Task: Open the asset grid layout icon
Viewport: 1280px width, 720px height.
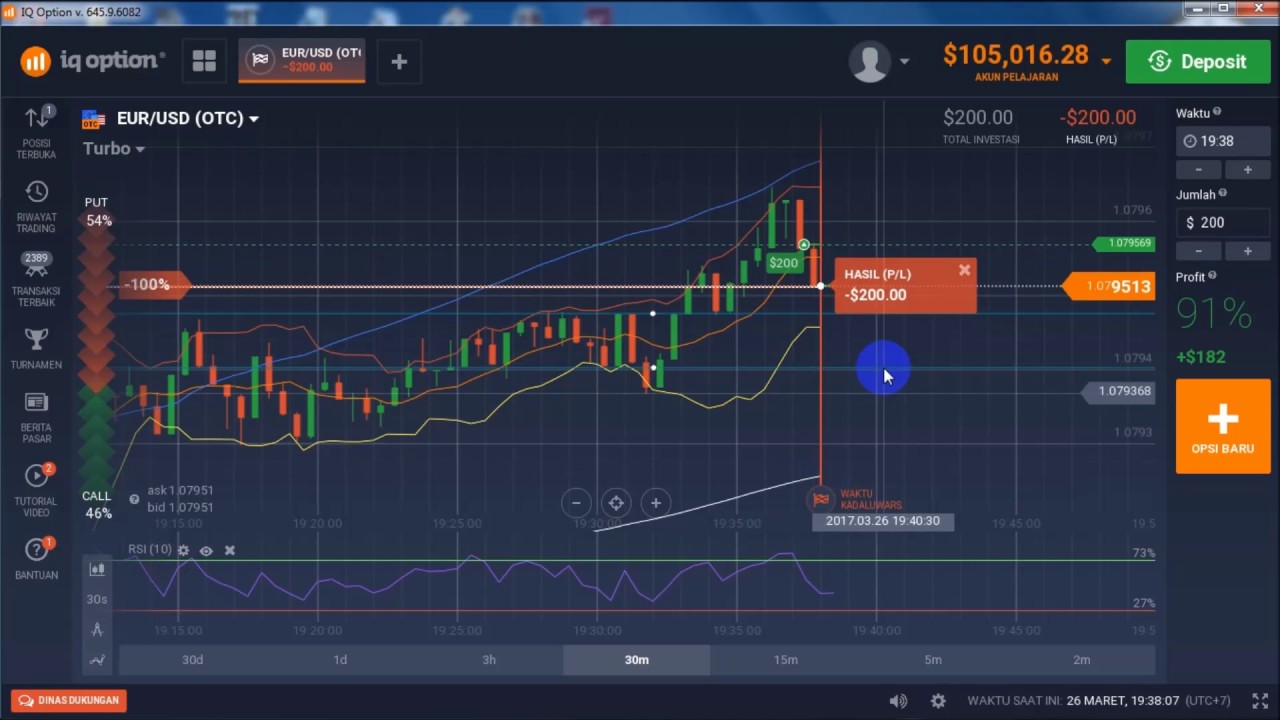Action: (x=204, y=61)
